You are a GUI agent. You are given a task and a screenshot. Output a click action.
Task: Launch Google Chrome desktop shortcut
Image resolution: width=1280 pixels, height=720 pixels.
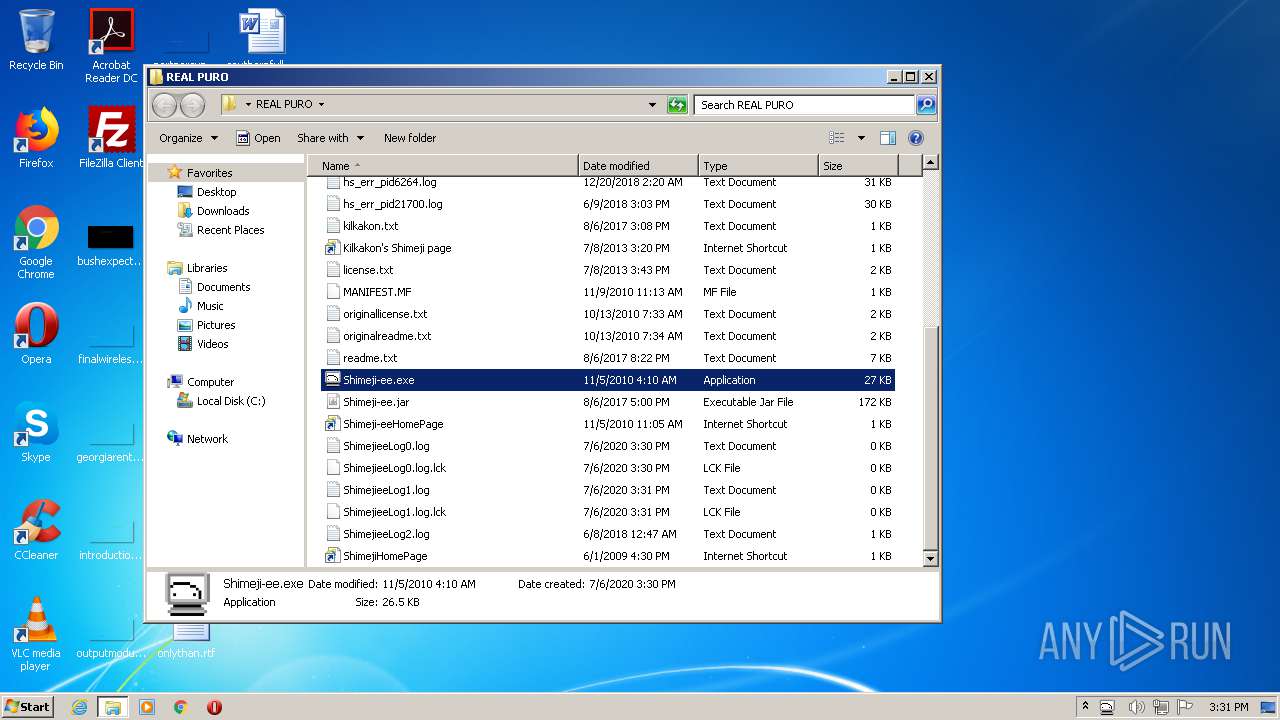click(36, 242)
